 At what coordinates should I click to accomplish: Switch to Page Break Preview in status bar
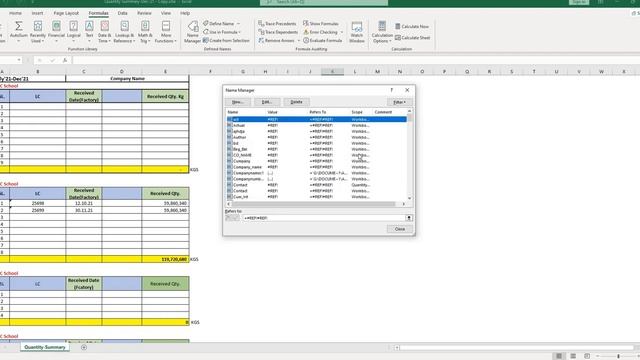pos(587,356)
